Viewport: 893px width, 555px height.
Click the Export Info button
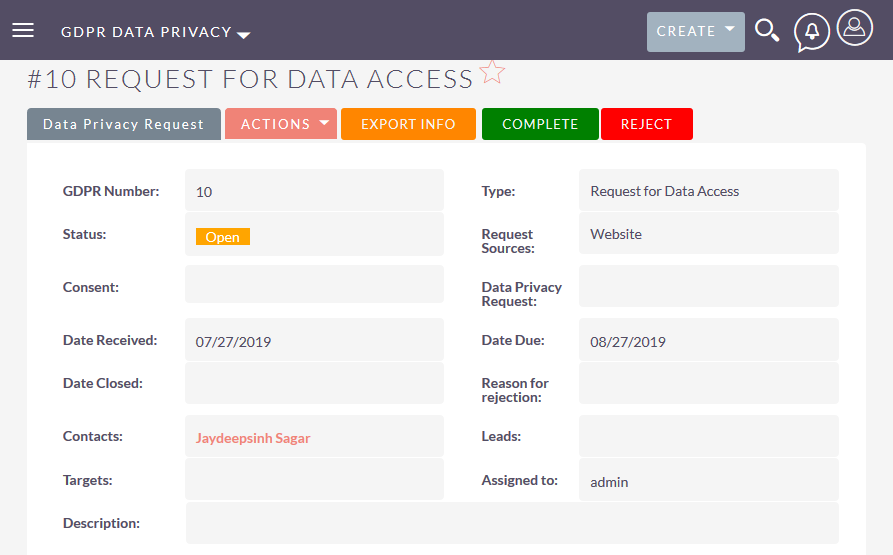[x=408, y=124]
